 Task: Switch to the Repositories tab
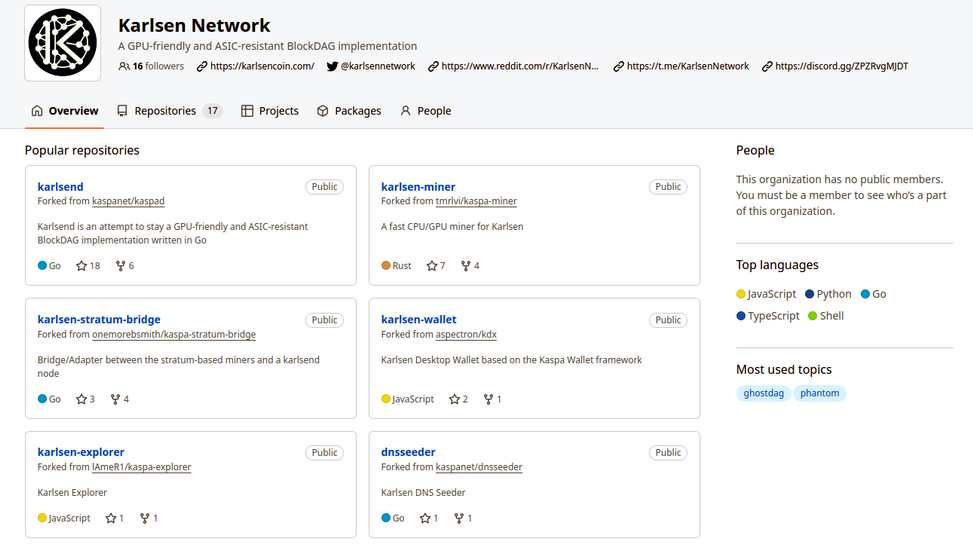pyautogui.click(x=169, y=111)
